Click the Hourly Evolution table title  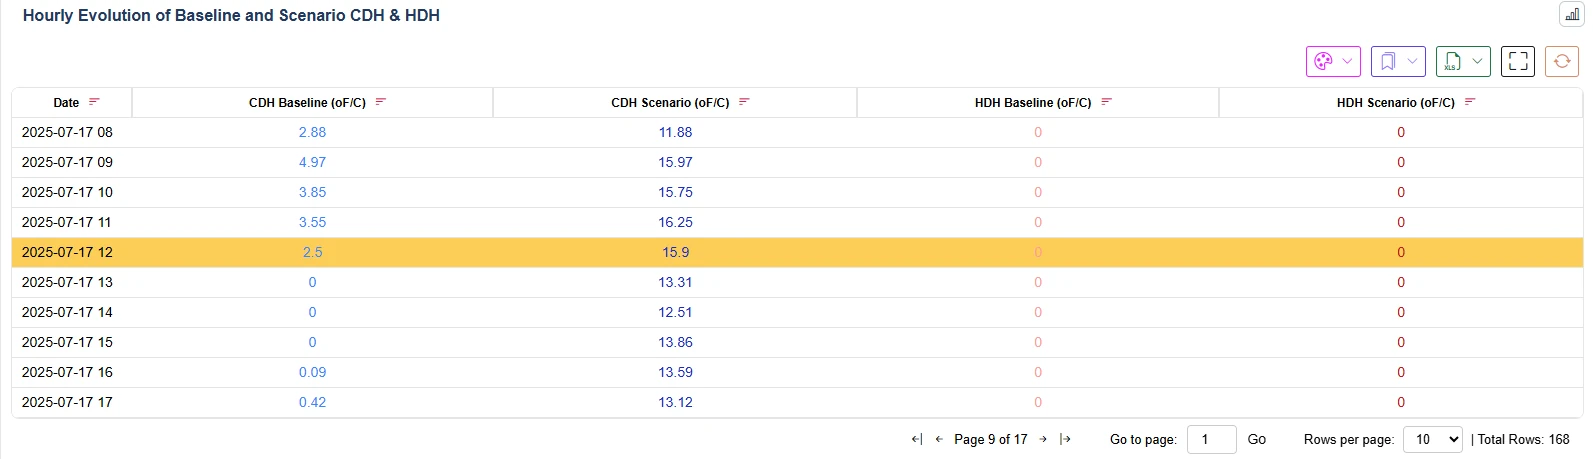[231, 15]
